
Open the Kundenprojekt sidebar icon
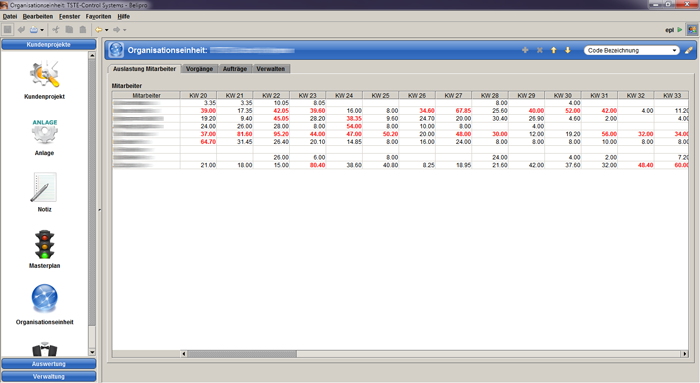tap(44, 75)
